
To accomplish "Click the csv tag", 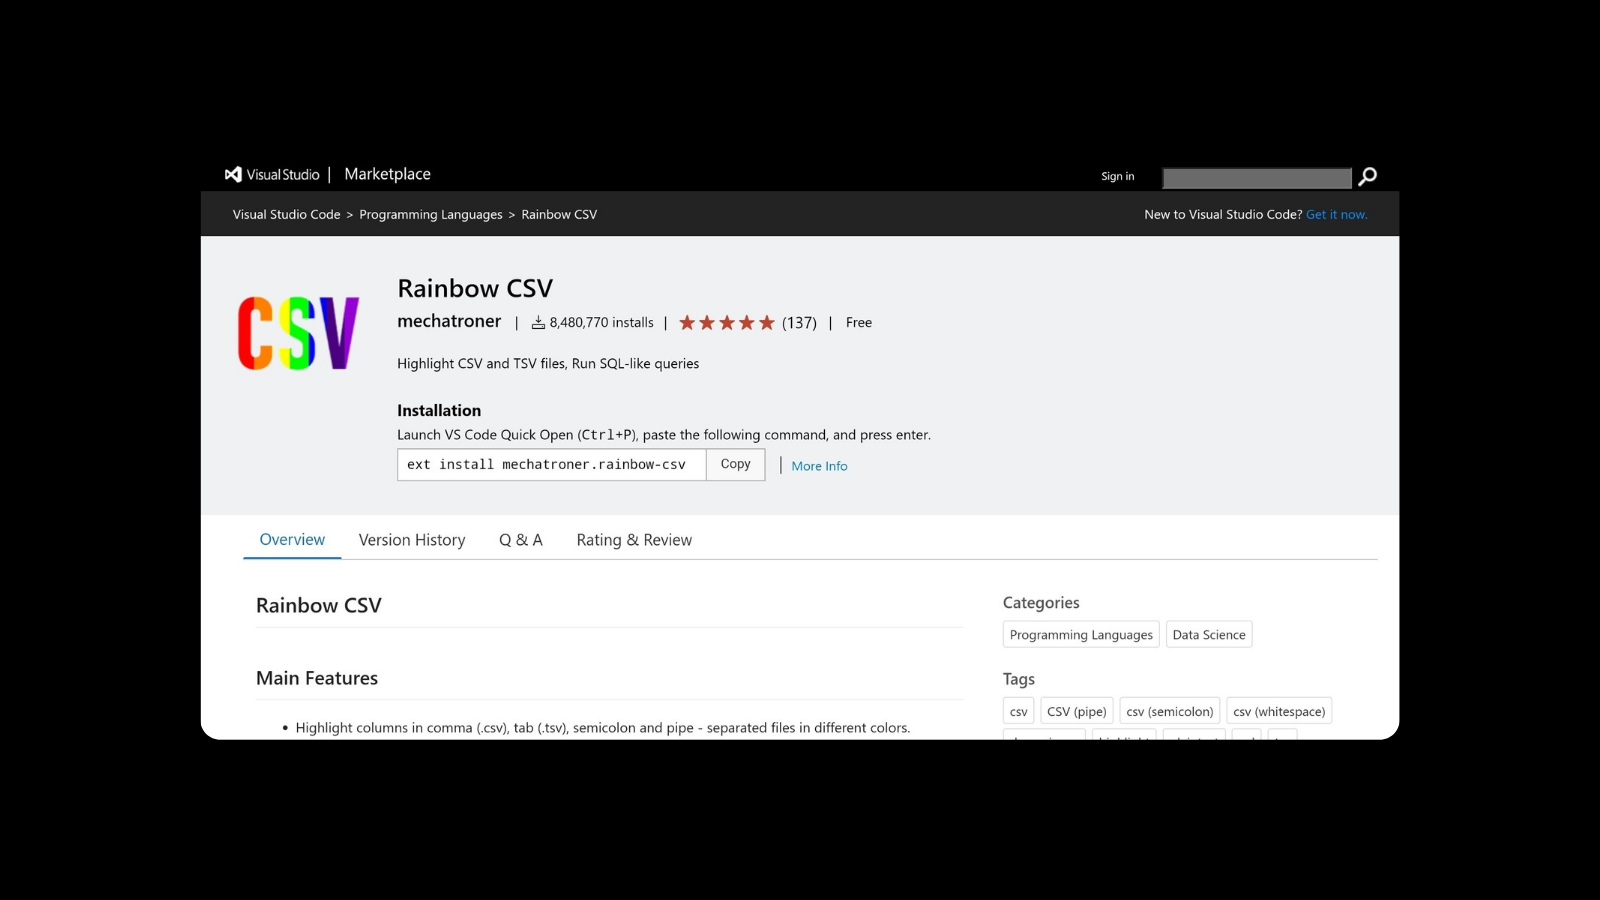I will (1018, 711).
